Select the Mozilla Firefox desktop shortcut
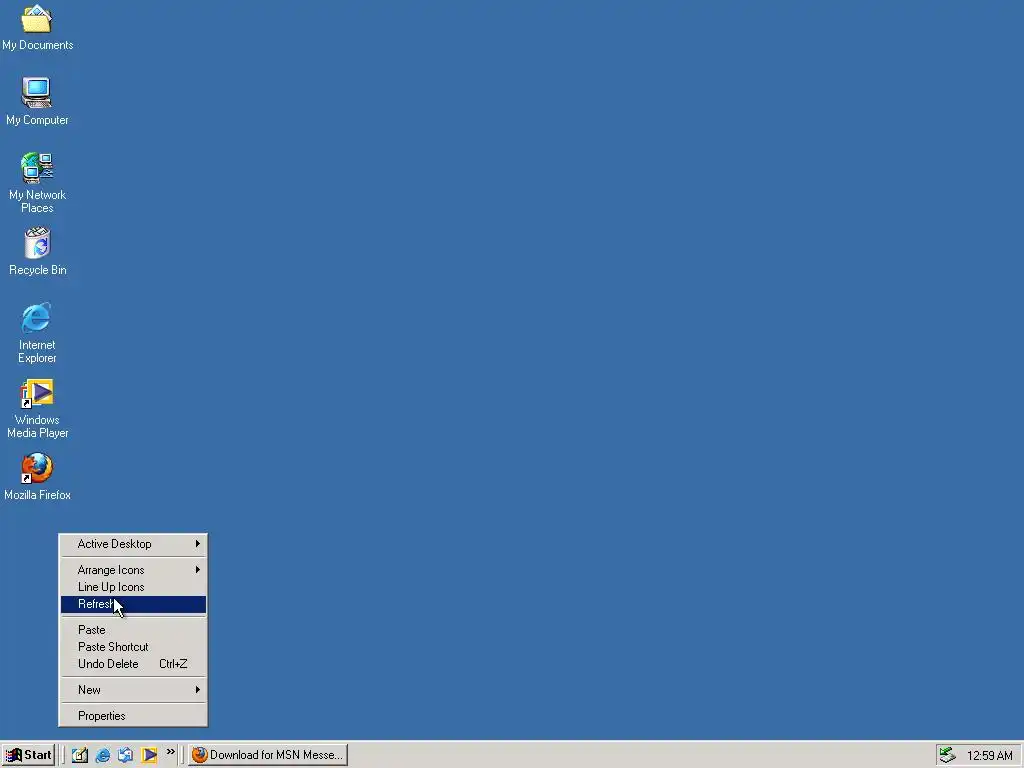Screen dimensions: 1024x768 (x=37, y=477)
